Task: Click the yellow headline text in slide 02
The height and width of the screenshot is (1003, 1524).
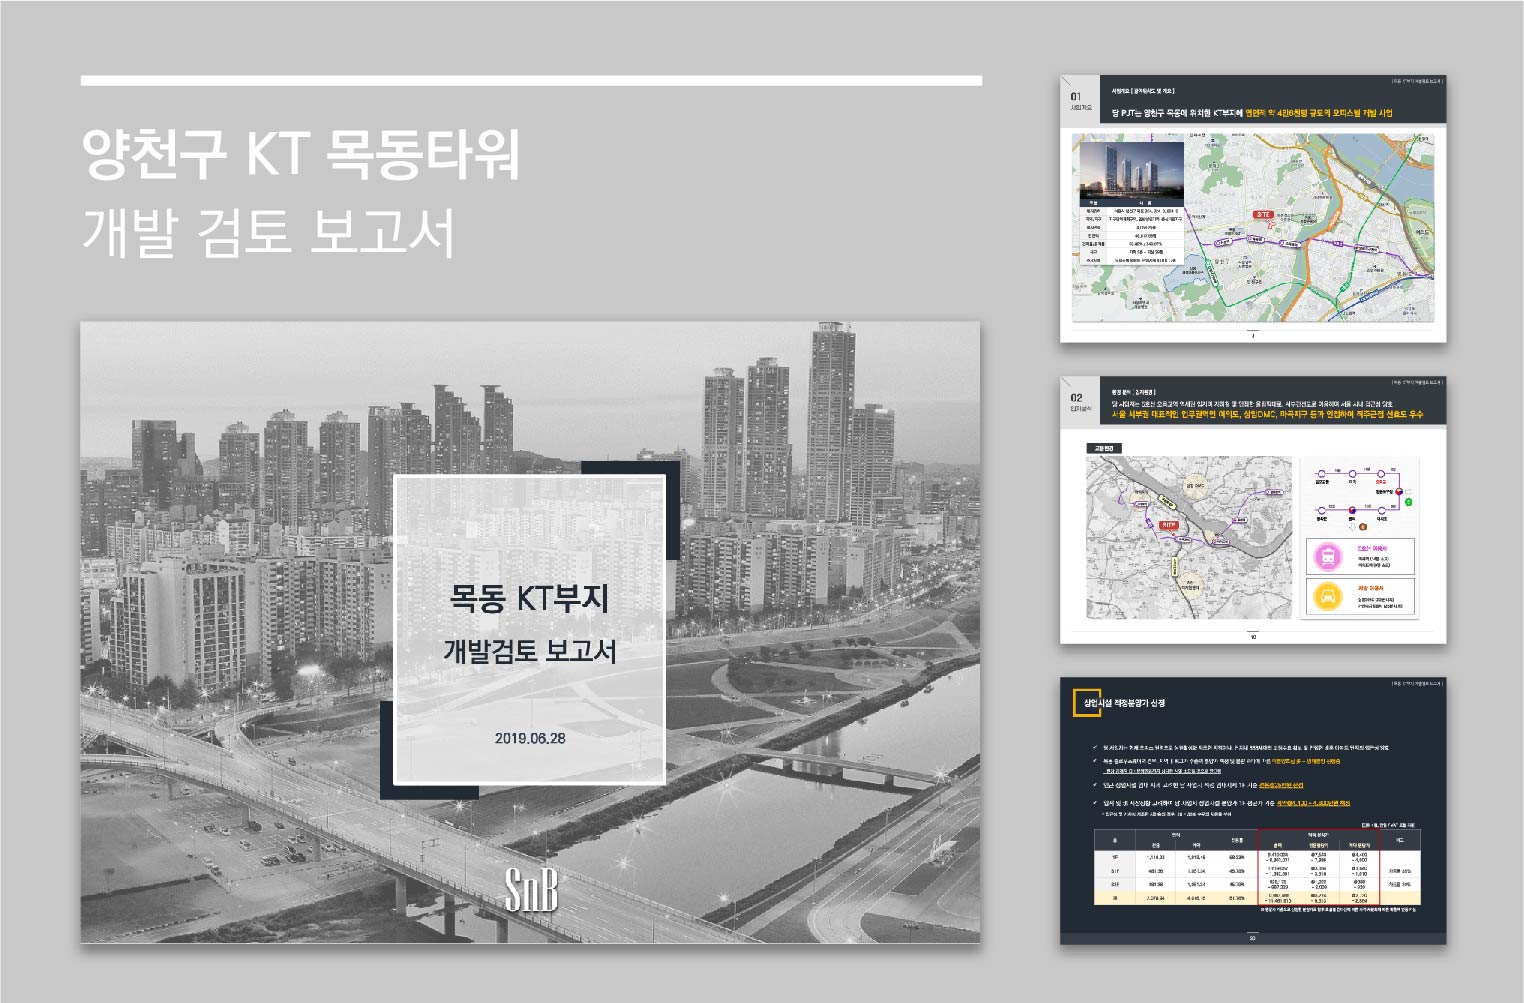Action: tap(1267, 414)
